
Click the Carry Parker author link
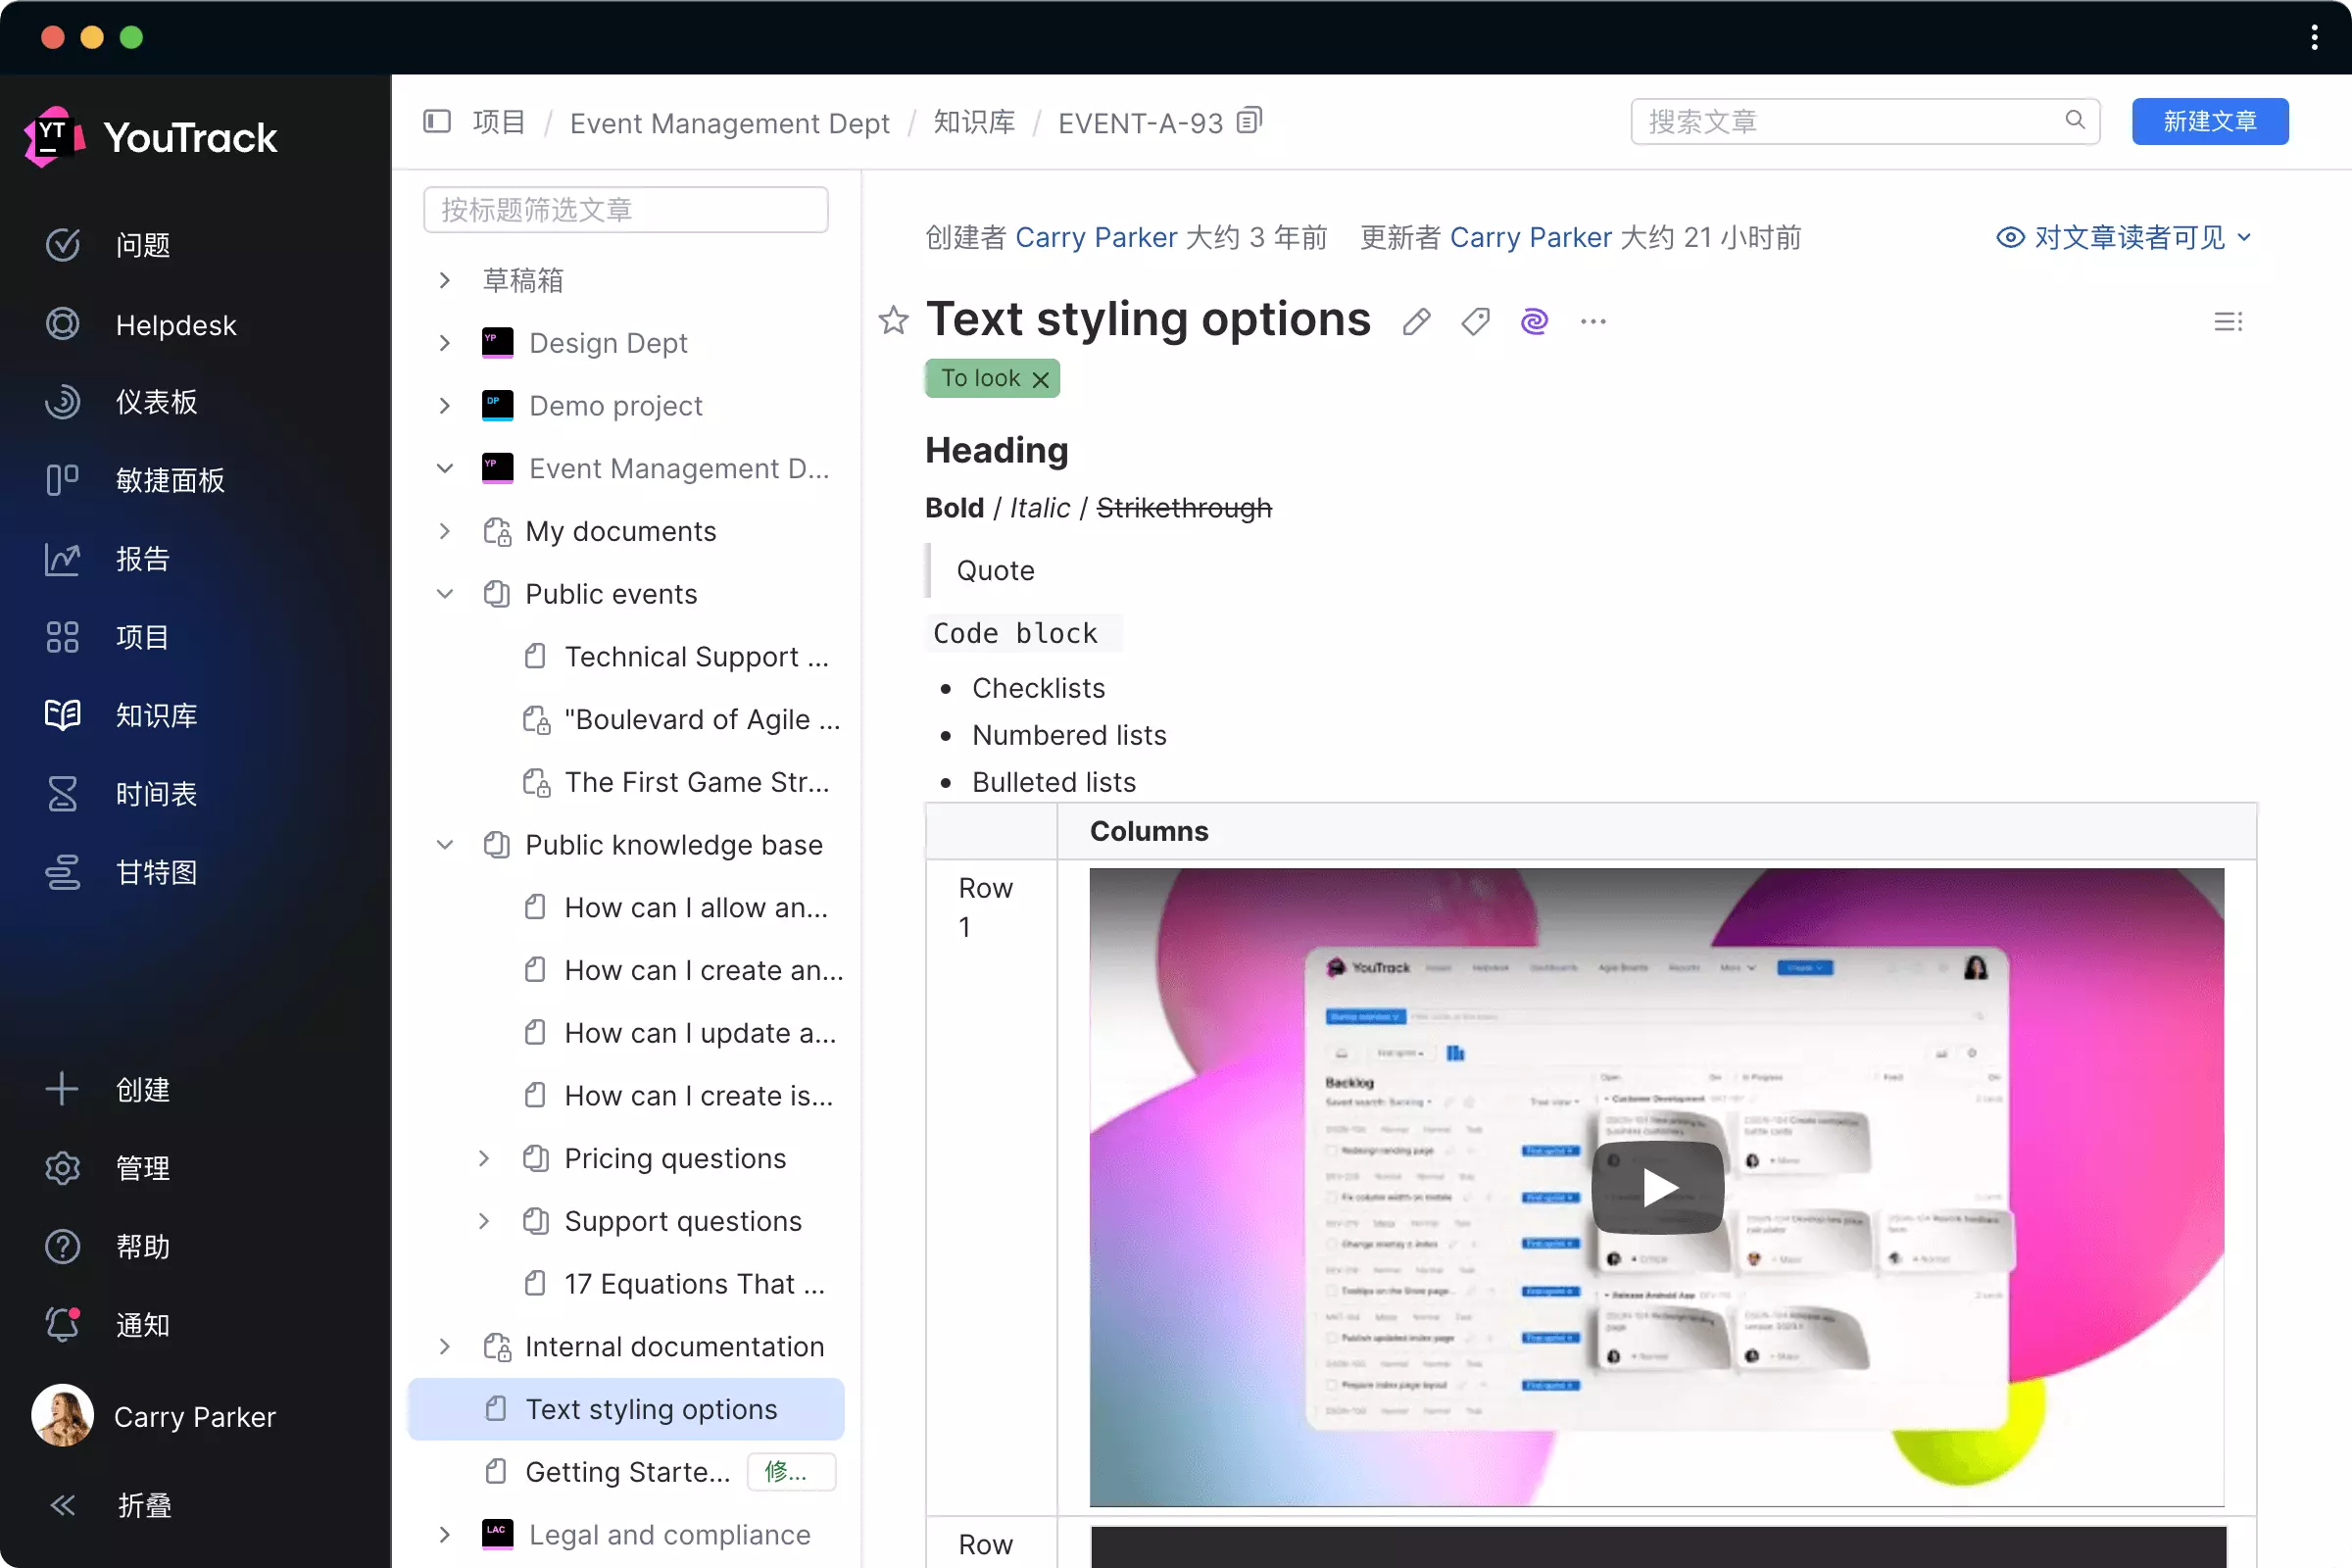[1098, 236]
